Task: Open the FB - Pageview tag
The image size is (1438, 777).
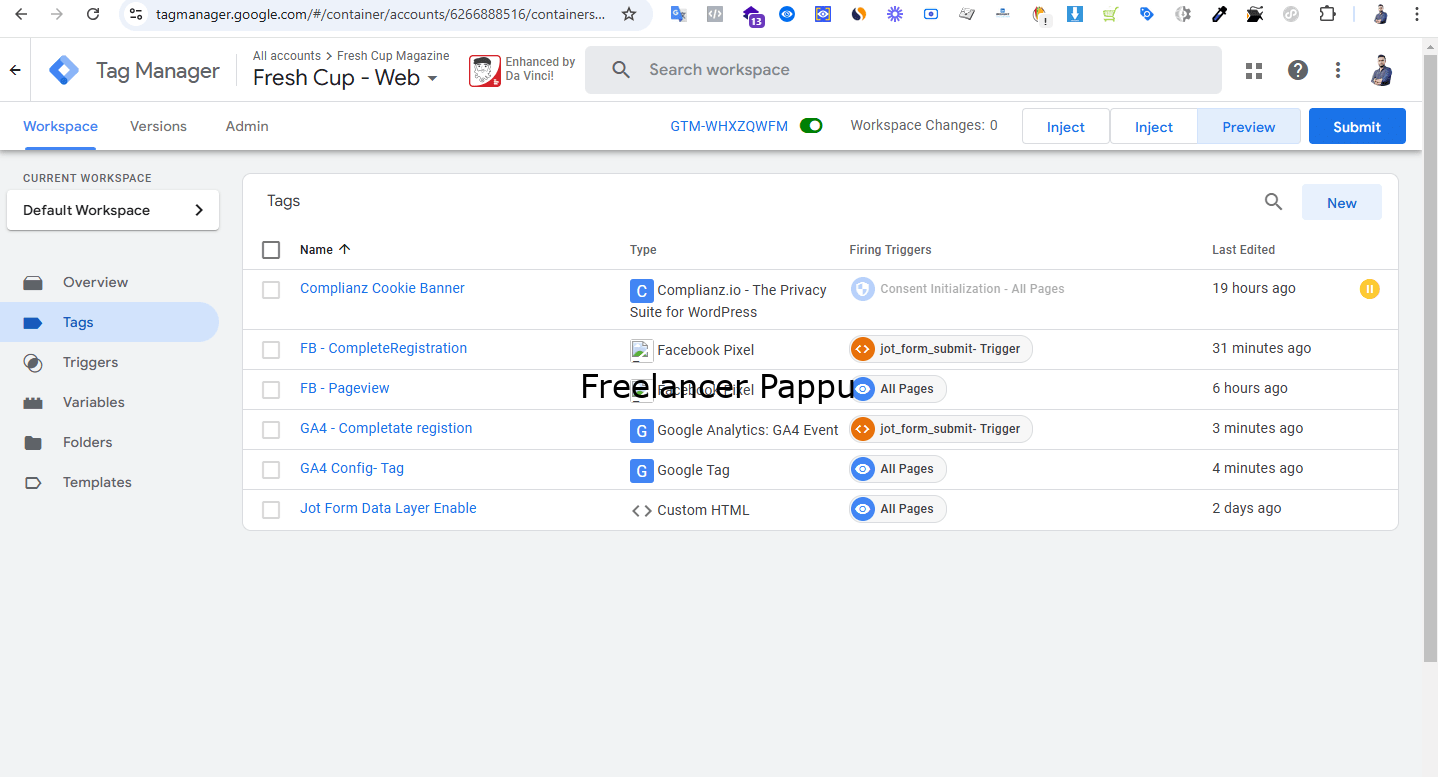Action: [x=345, y=388]
